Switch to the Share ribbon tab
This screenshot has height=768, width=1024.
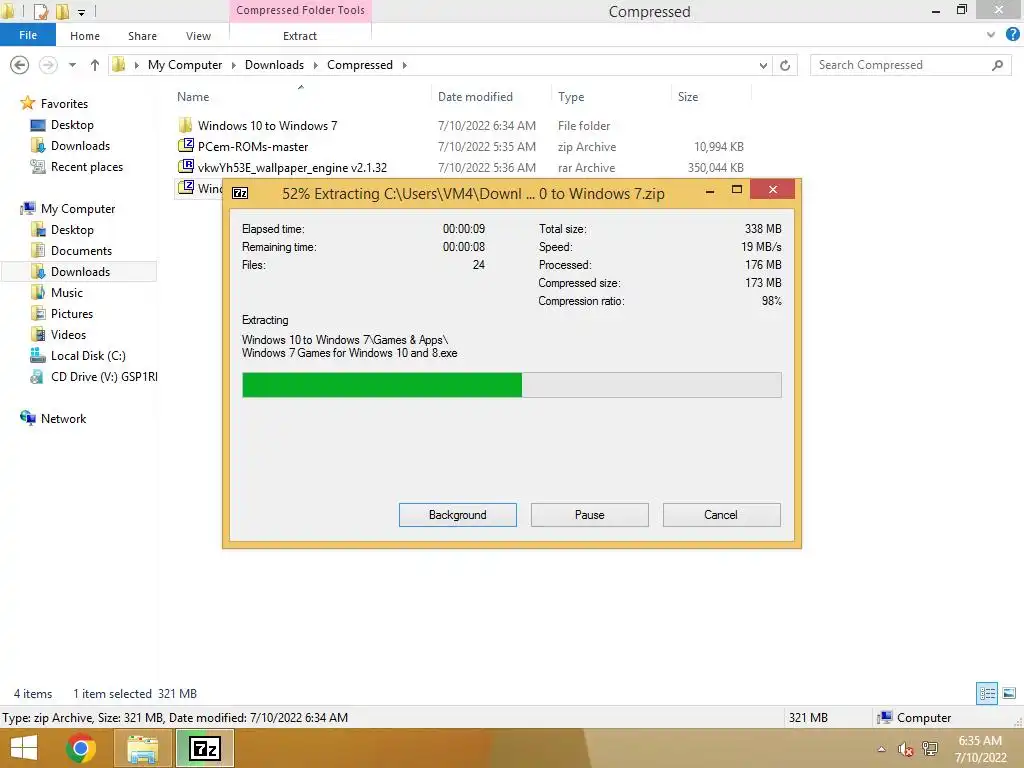(142, 36)
